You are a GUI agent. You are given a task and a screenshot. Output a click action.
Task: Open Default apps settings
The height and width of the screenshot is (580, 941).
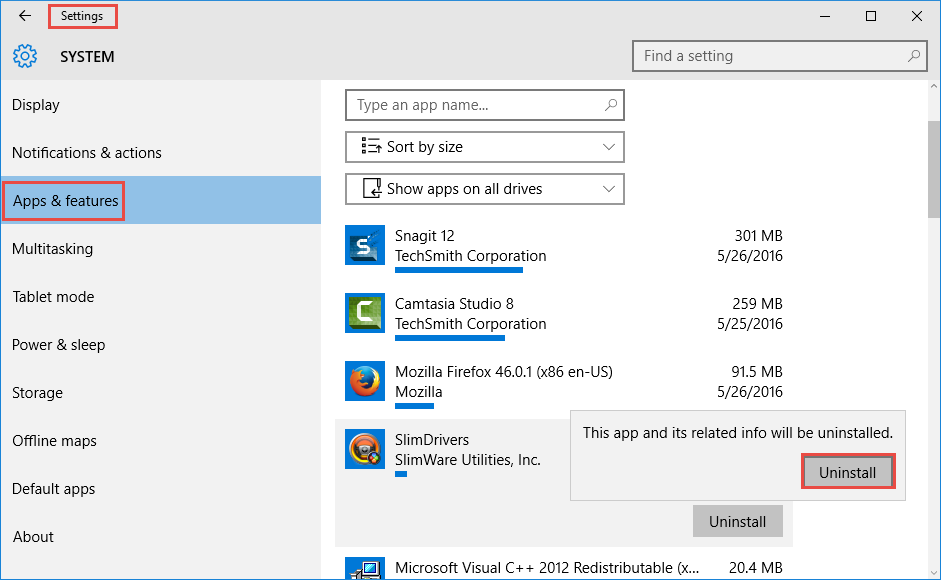click(x=161, y=489)
